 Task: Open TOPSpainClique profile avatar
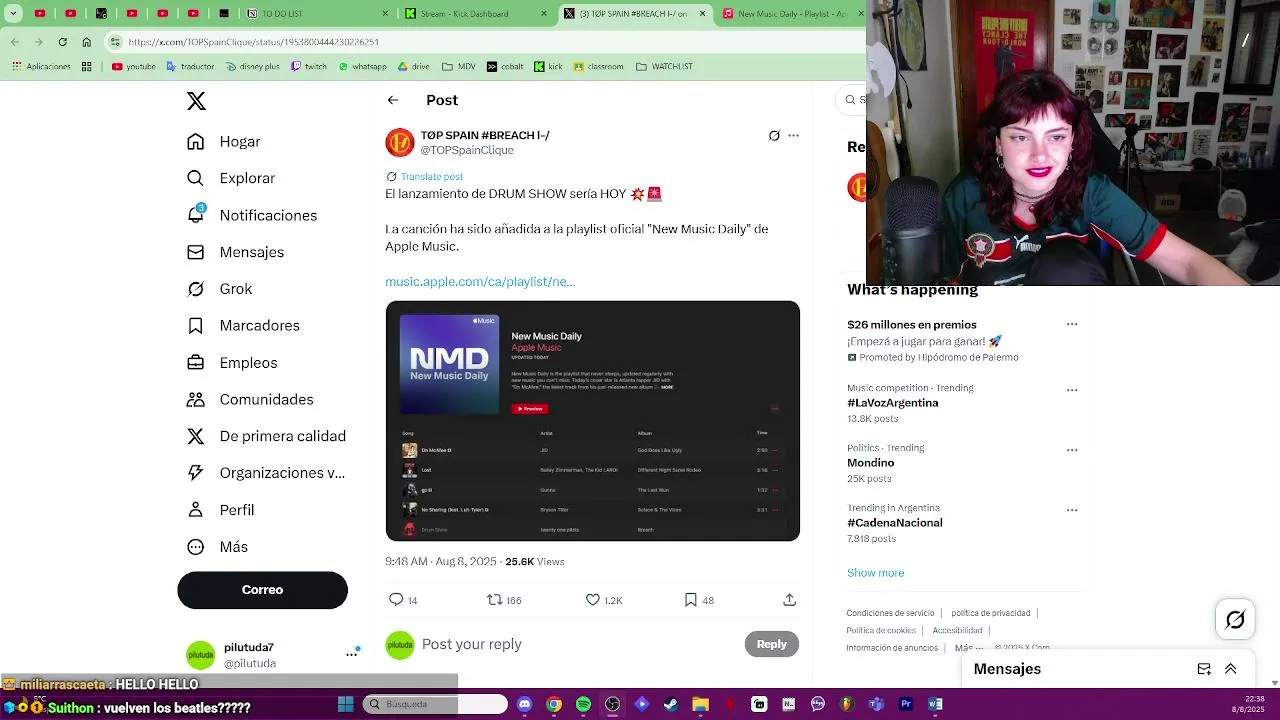(400, 143)
